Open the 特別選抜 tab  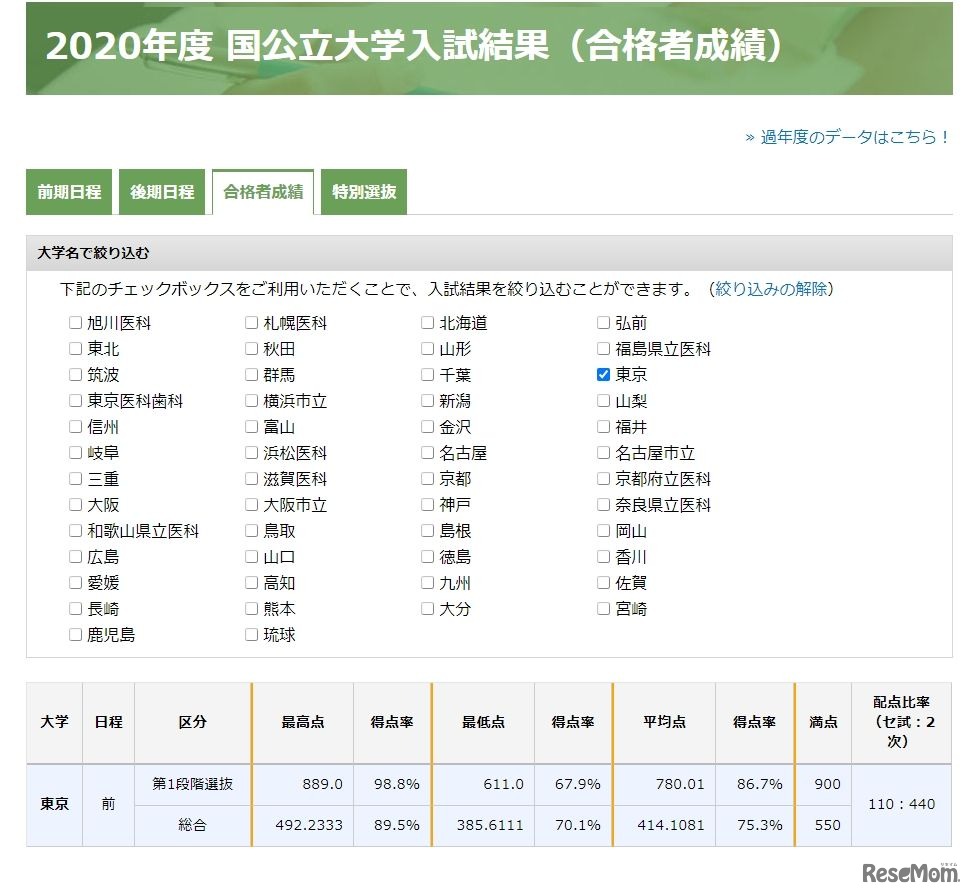click(362, 191)
